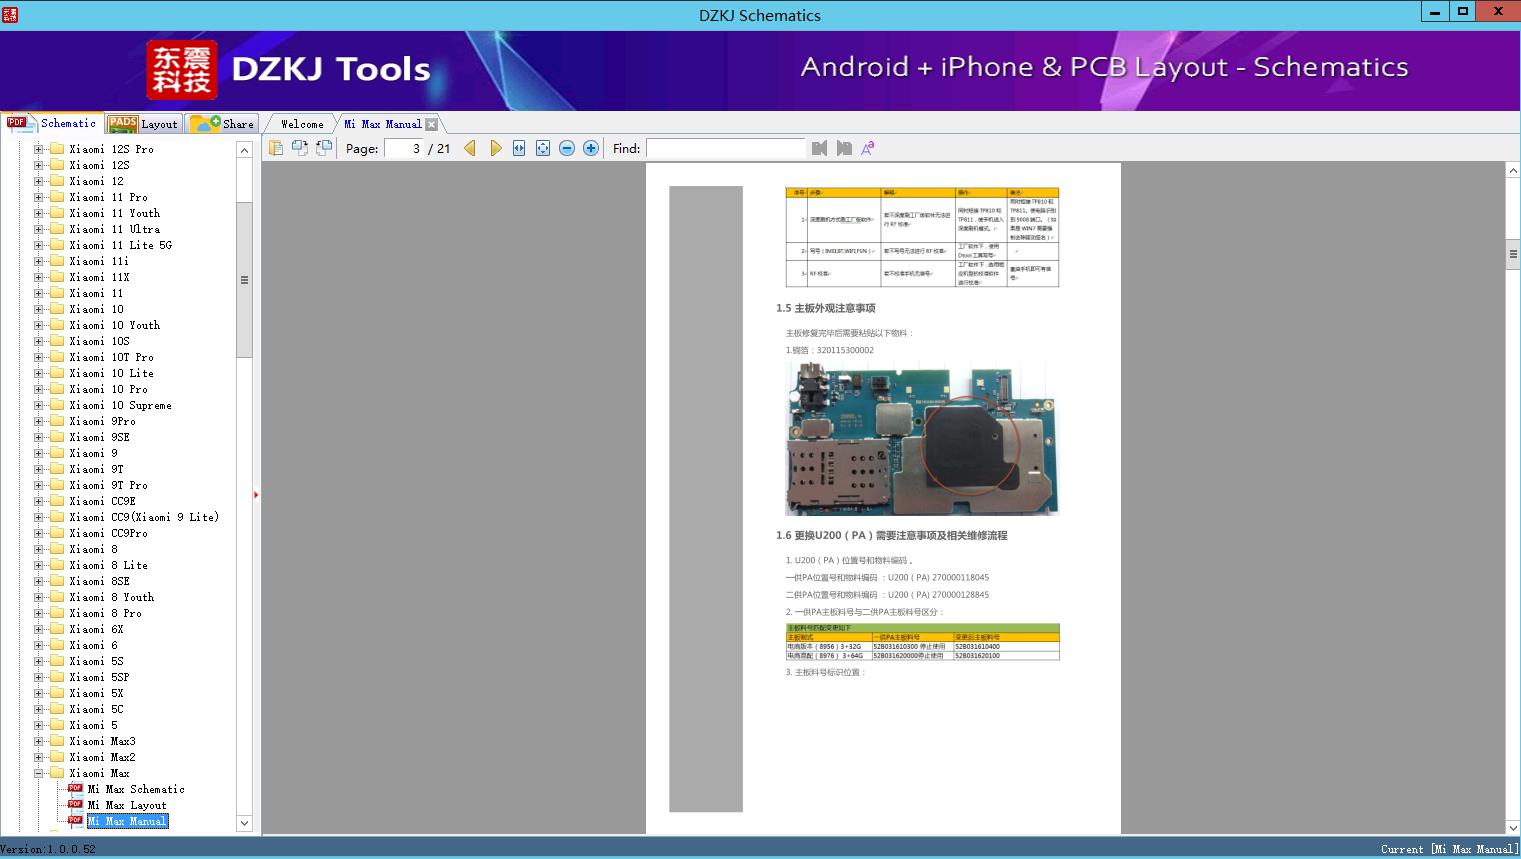Screen dimensions: 1521x859
Task: Zoom out with the minus icon
Action: (x=567, y=148)
